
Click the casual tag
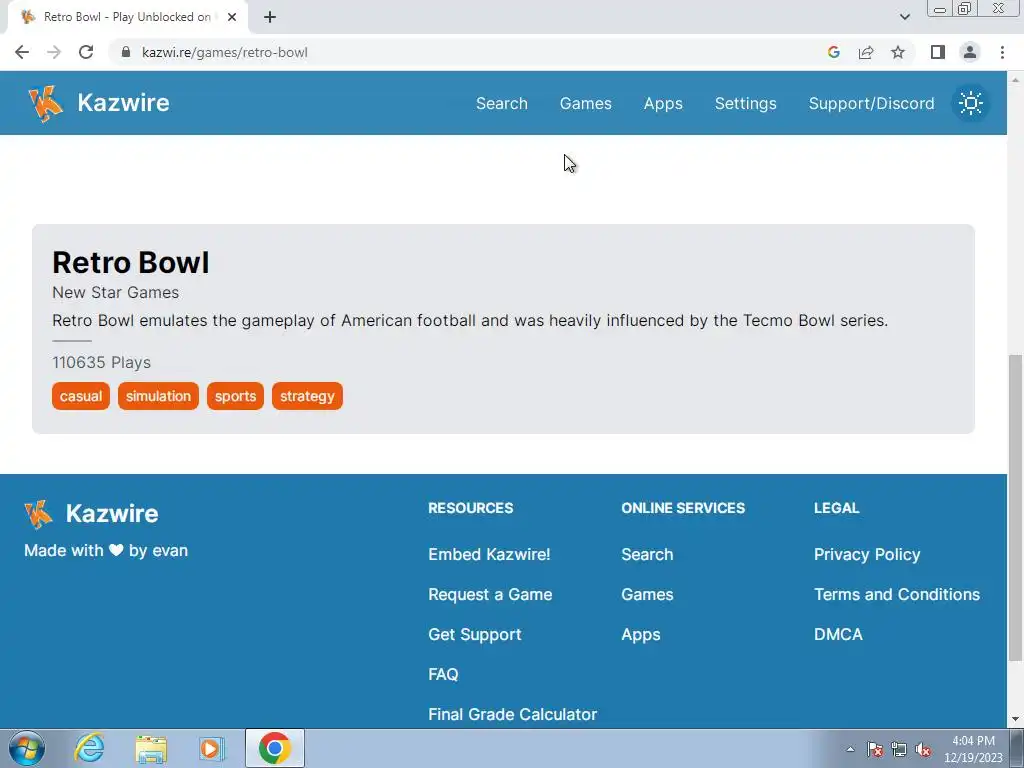coord(81,396)
